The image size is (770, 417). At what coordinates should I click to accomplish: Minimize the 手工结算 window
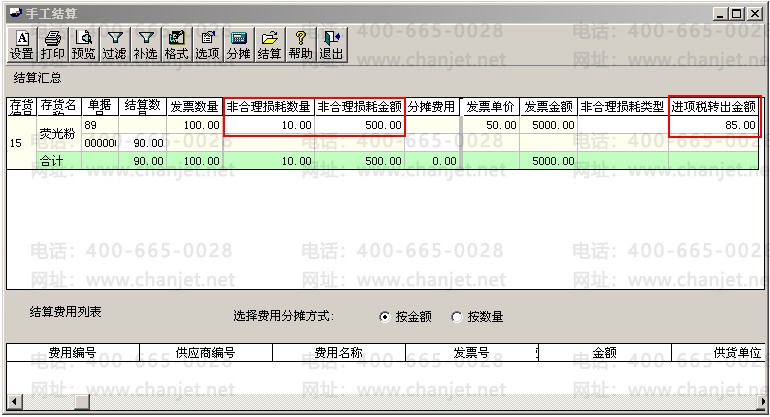pos(720,14)
